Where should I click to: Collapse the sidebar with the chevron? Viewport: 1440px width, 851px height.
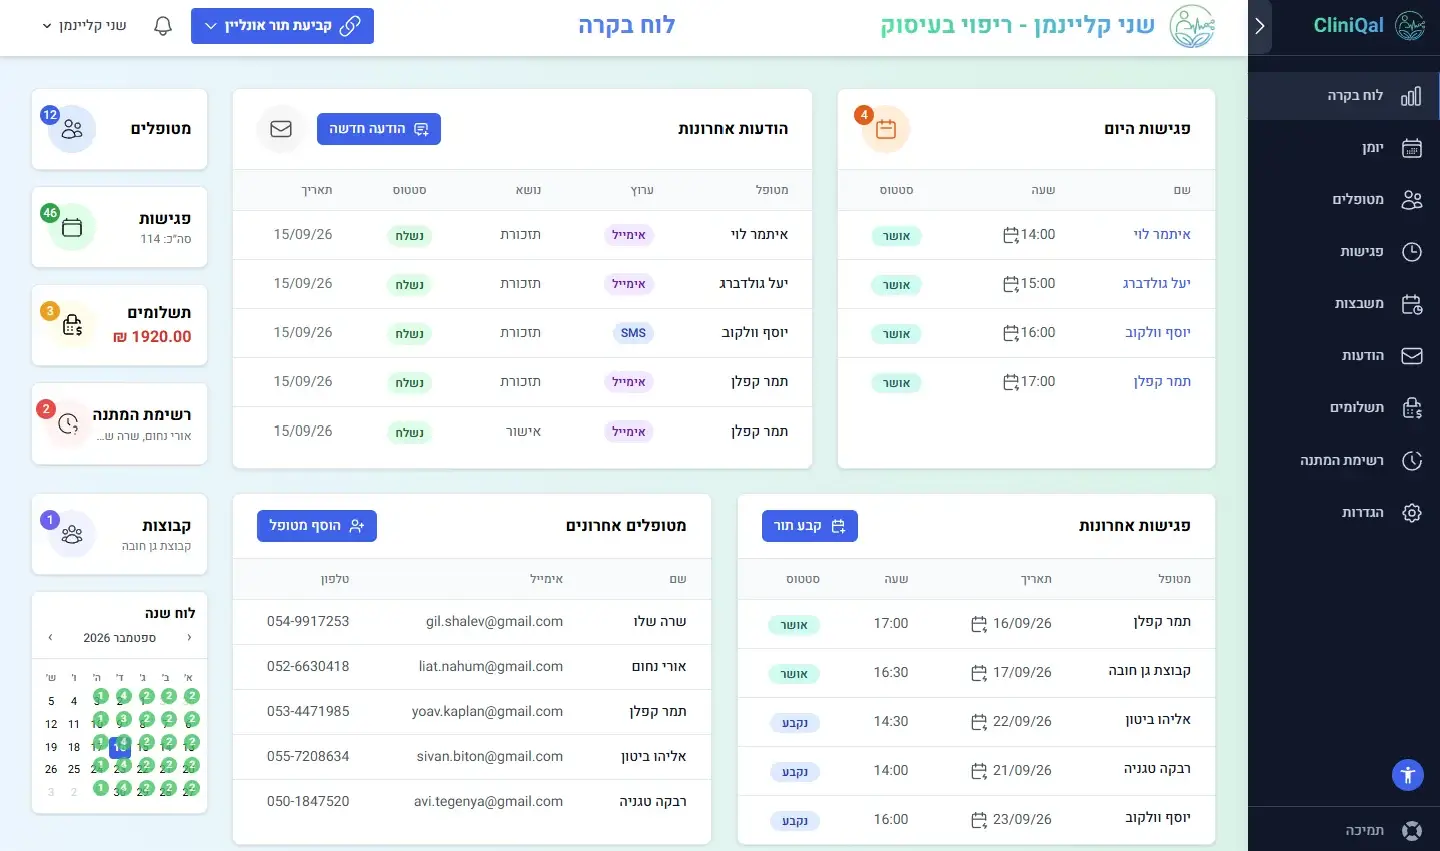(x=1260, y=26)
